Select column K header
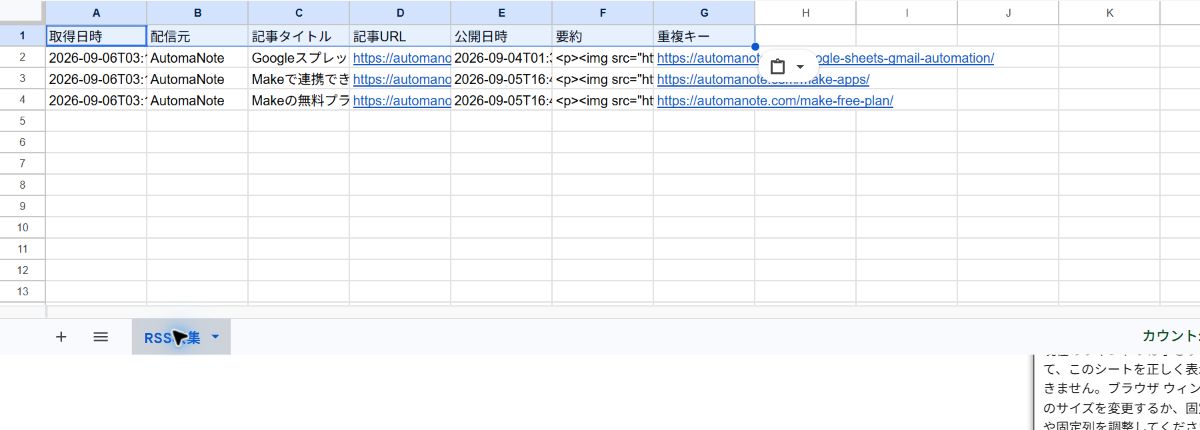The height and width of the screenshot is (430, 1200). tap(1109, 13)
